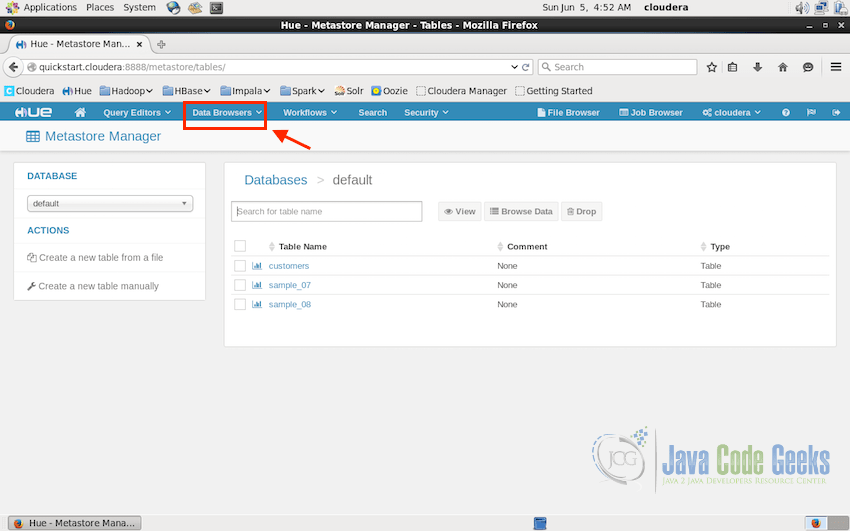Check the sample_07 table checkbox
850x531 pixels.
tap(240, 285)
